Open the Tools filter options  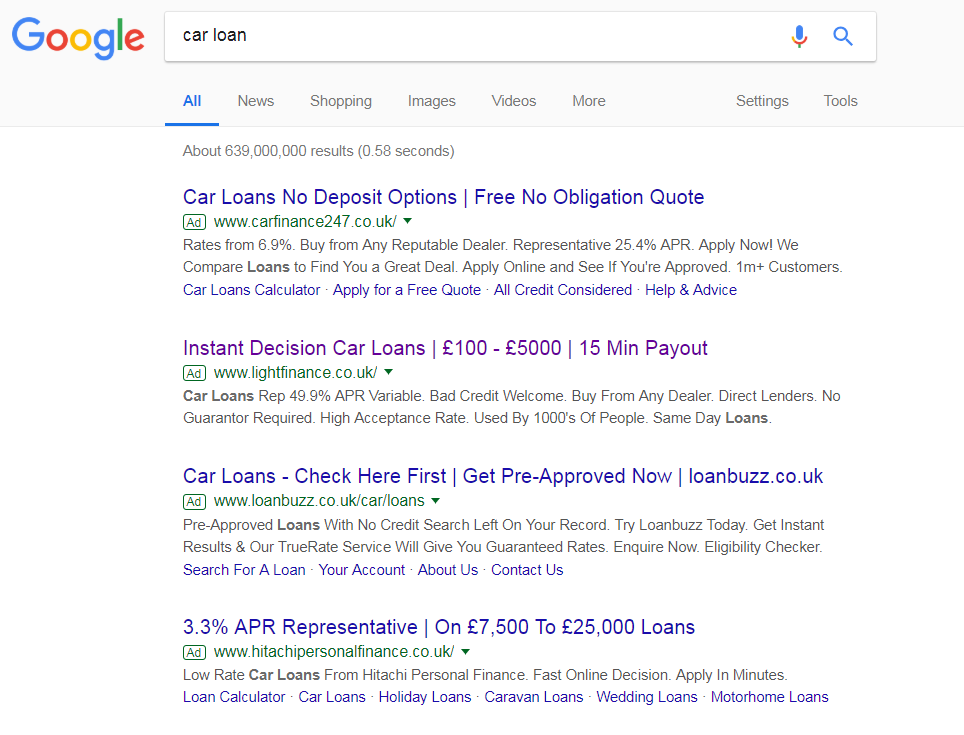(840, 101)
